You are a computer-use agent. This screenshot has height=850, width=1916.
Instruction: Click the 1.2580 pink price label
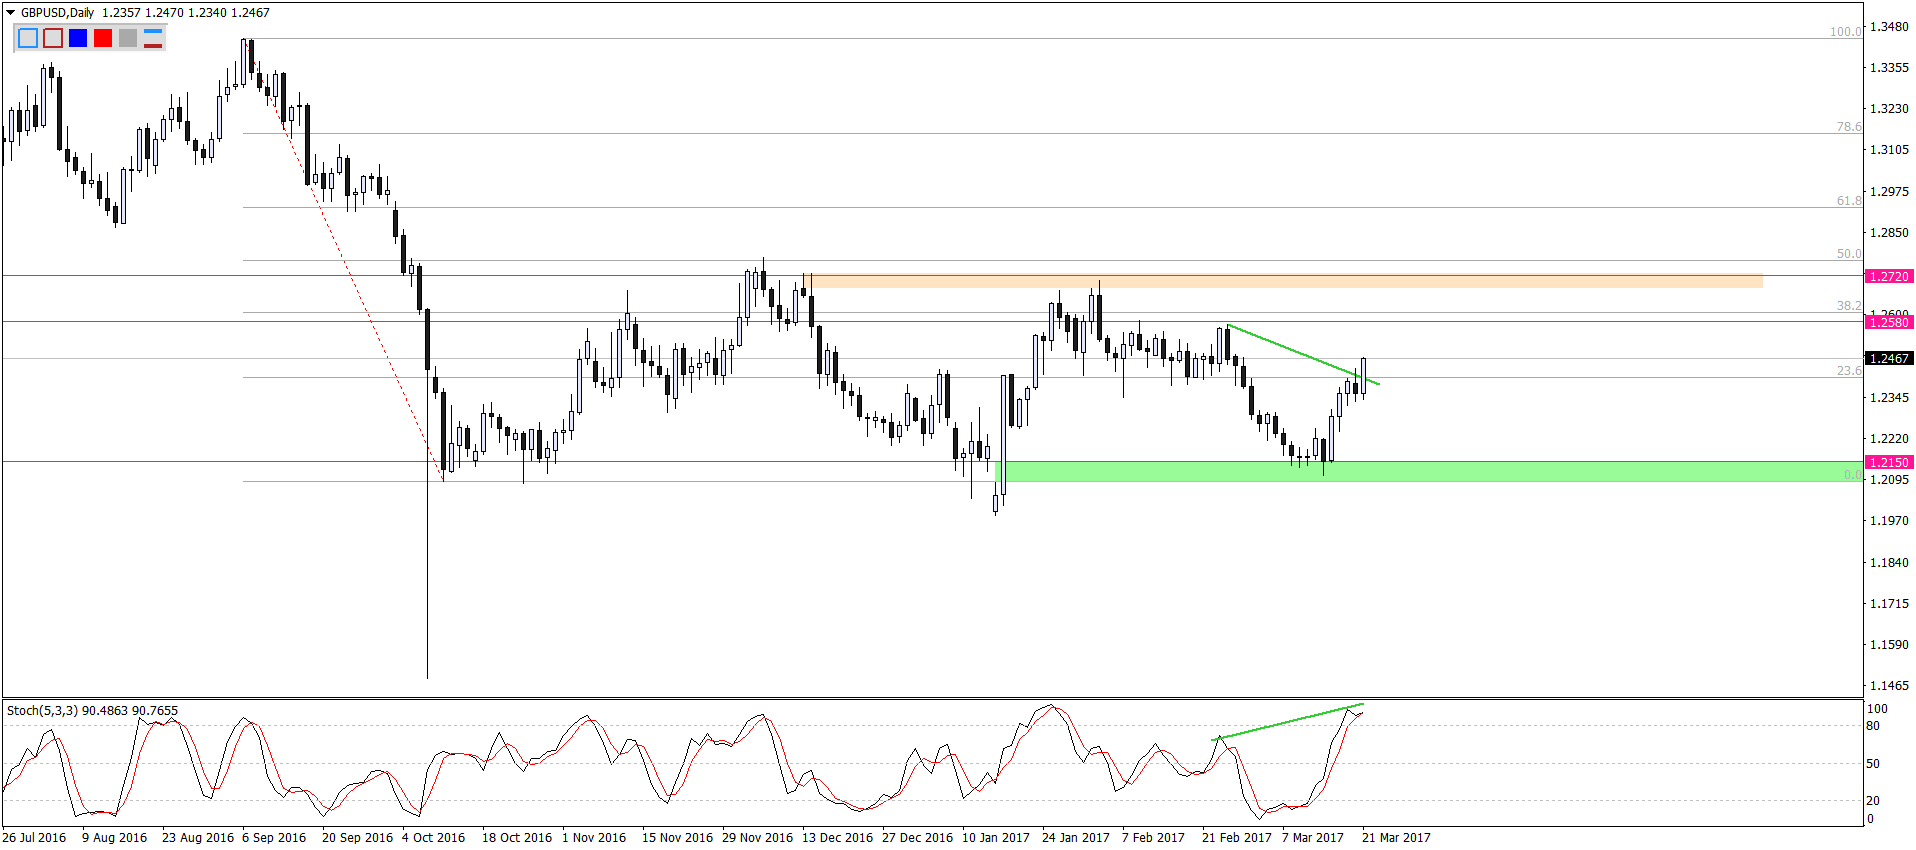[x=1889, y=322]
